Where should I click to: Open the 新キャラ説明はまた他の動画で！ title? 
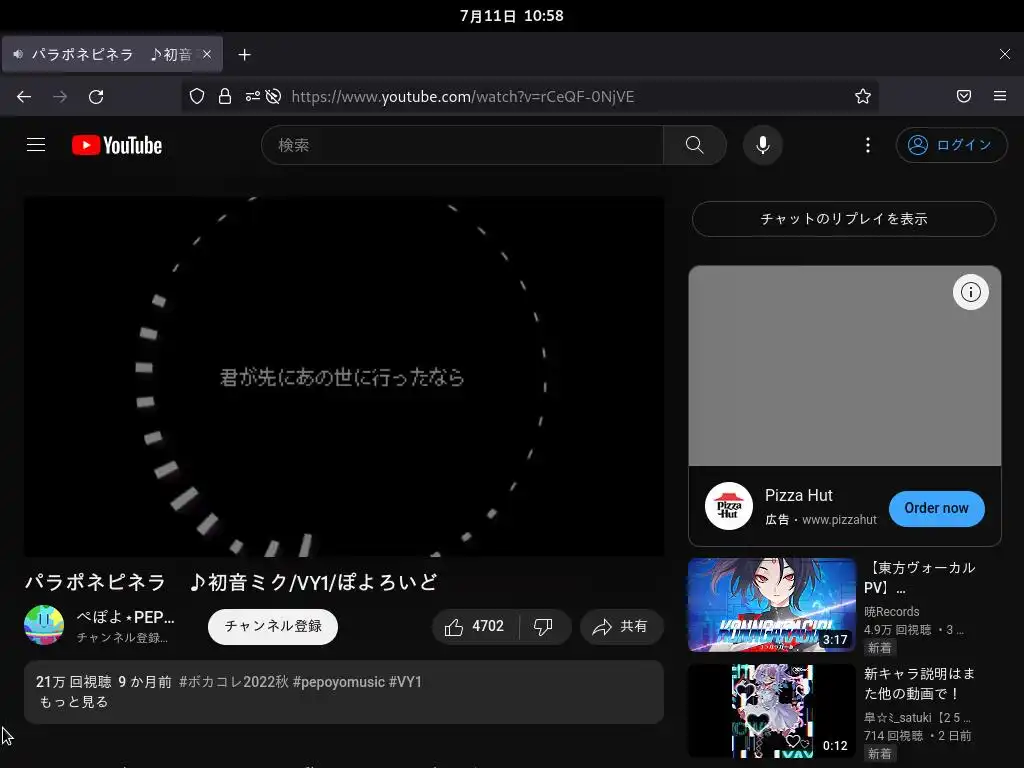[x=920, y=683]
